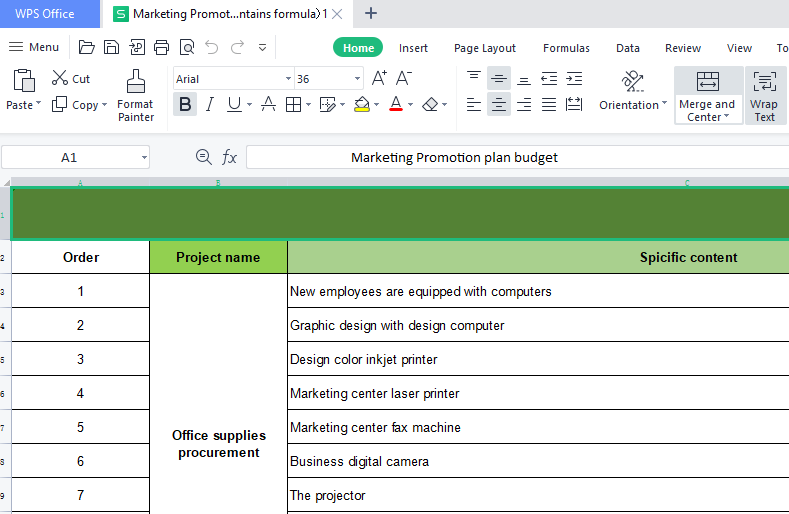Click the Distributed alignment icon
789x514 pixels.
pyautogui.click(x=574, y=104)
